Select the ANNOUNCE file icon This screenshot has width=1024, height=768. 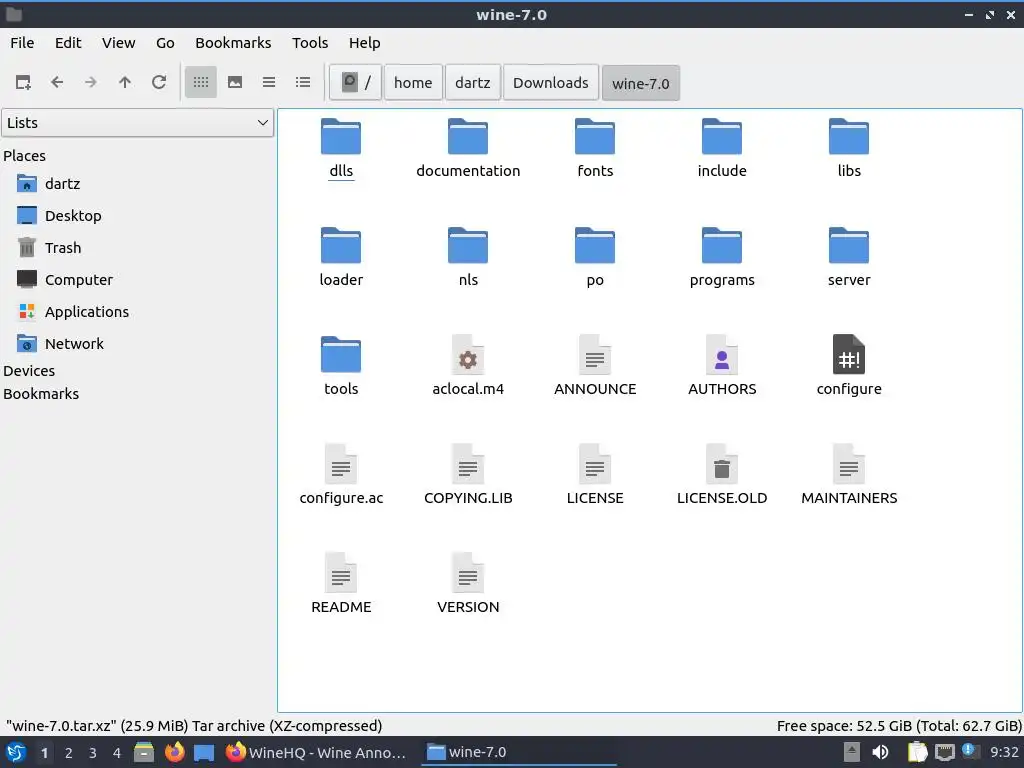point(595,355)
